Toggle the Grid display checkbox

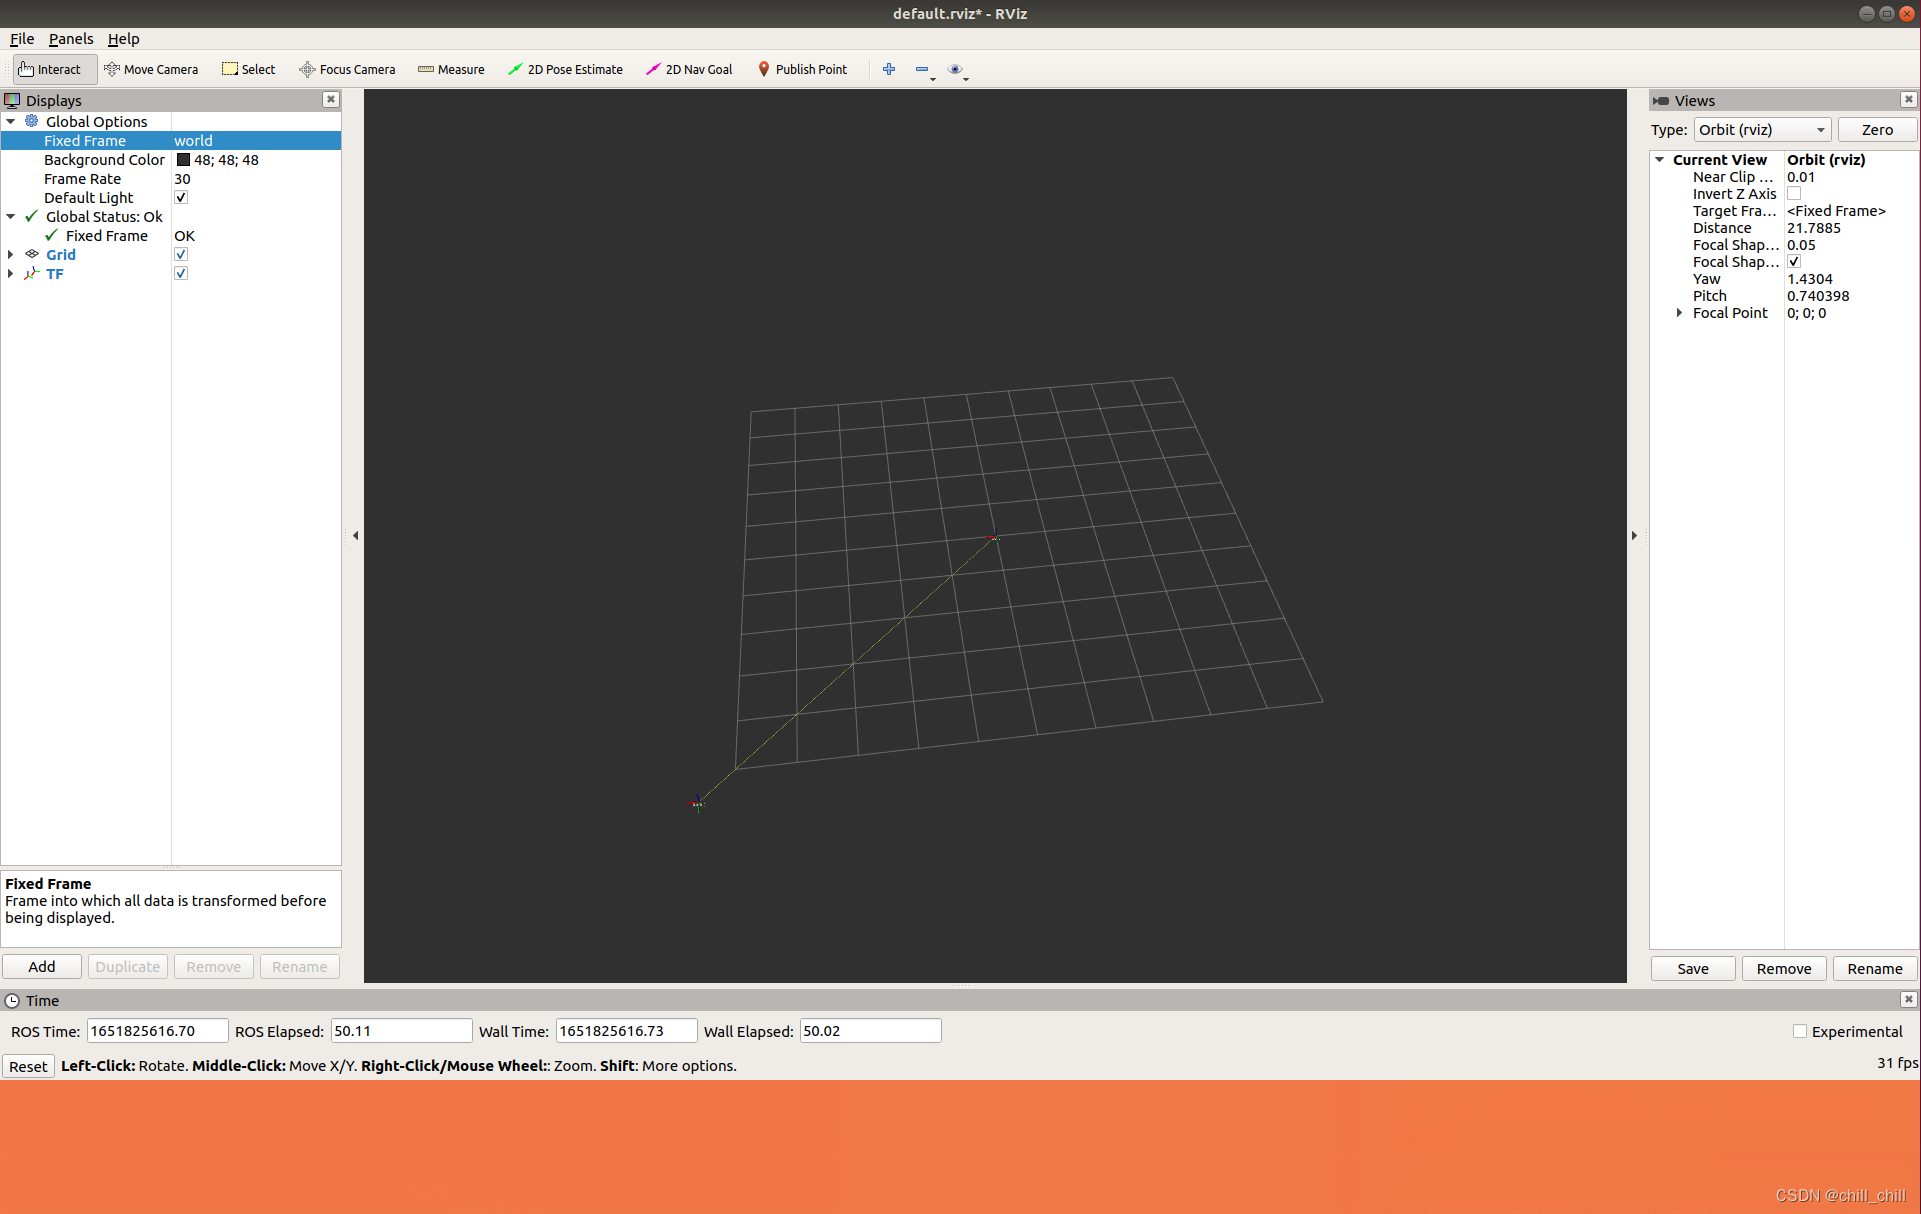point(181,255)
